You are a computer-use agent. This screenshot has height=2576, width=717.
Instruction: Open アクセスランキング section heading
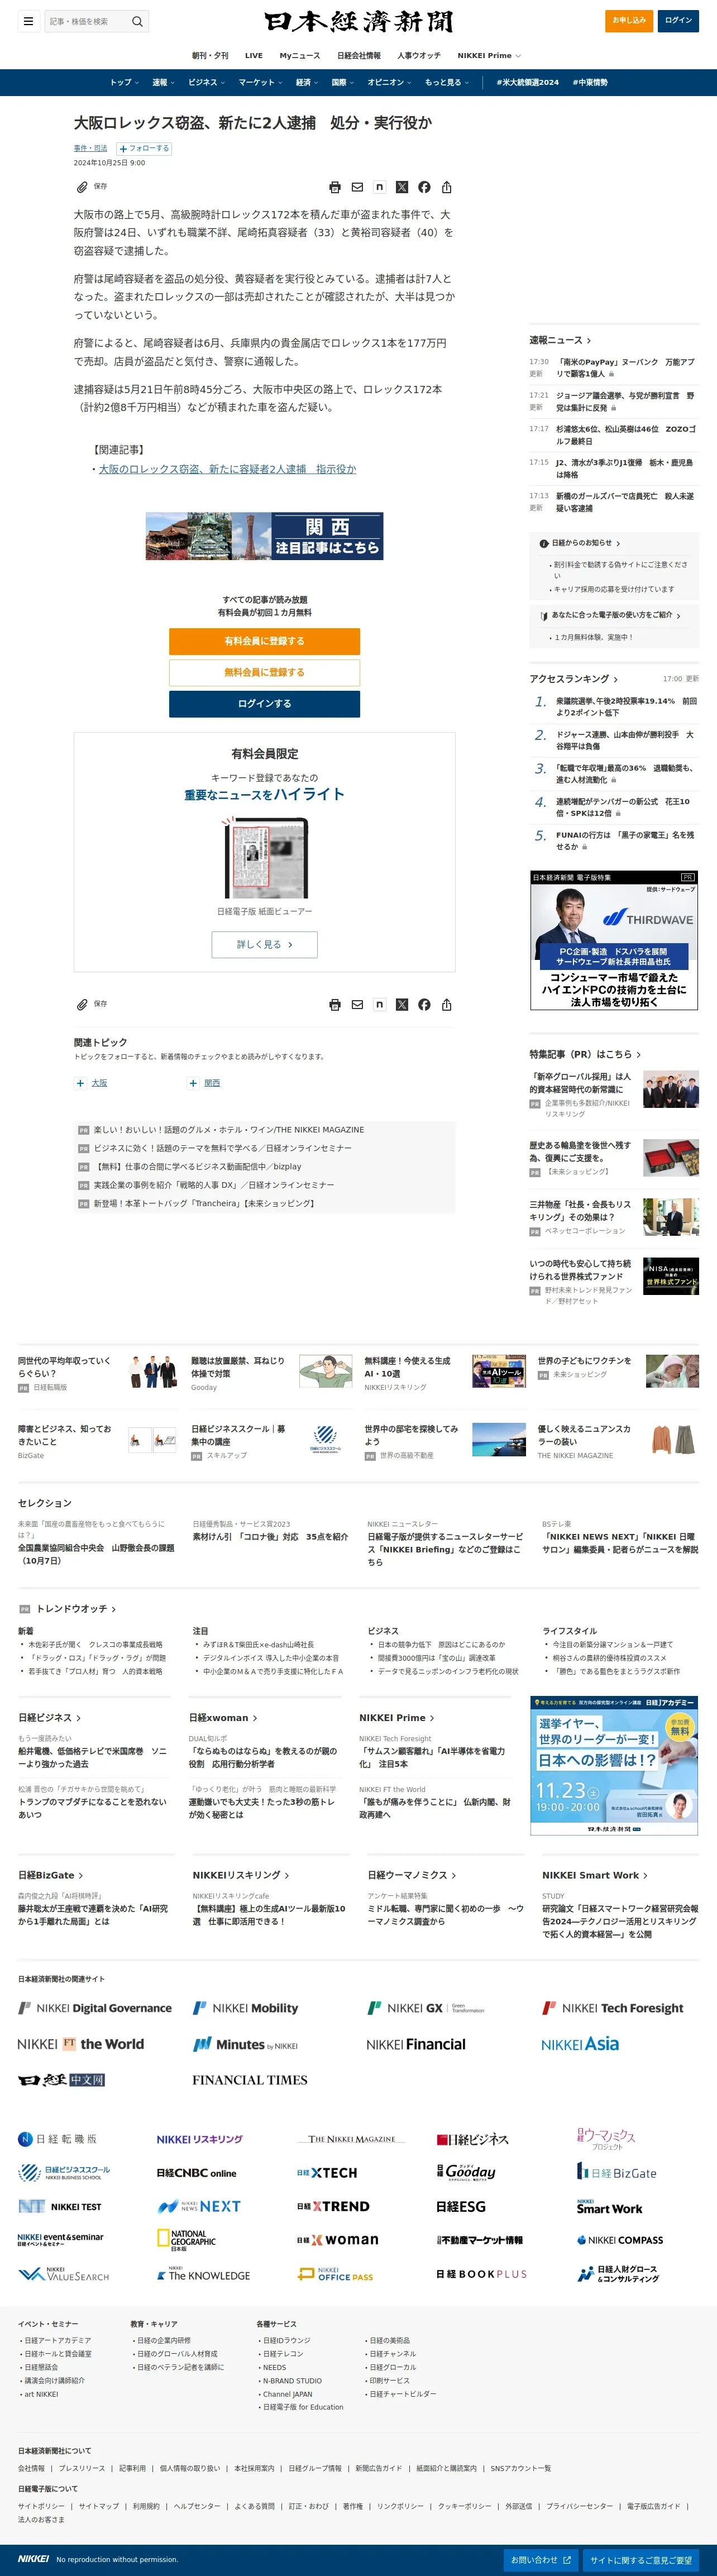click(x=573, y=679)
